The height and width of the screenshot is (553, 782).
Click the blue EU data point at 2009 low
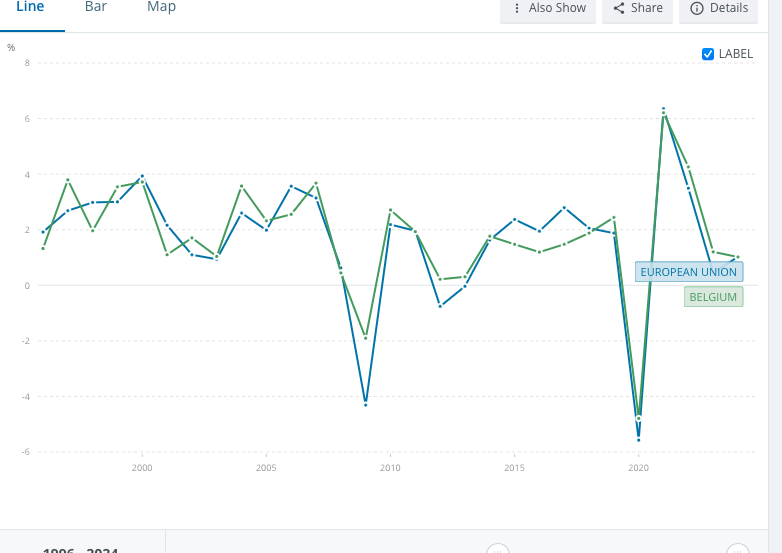[x=366, y=404]
